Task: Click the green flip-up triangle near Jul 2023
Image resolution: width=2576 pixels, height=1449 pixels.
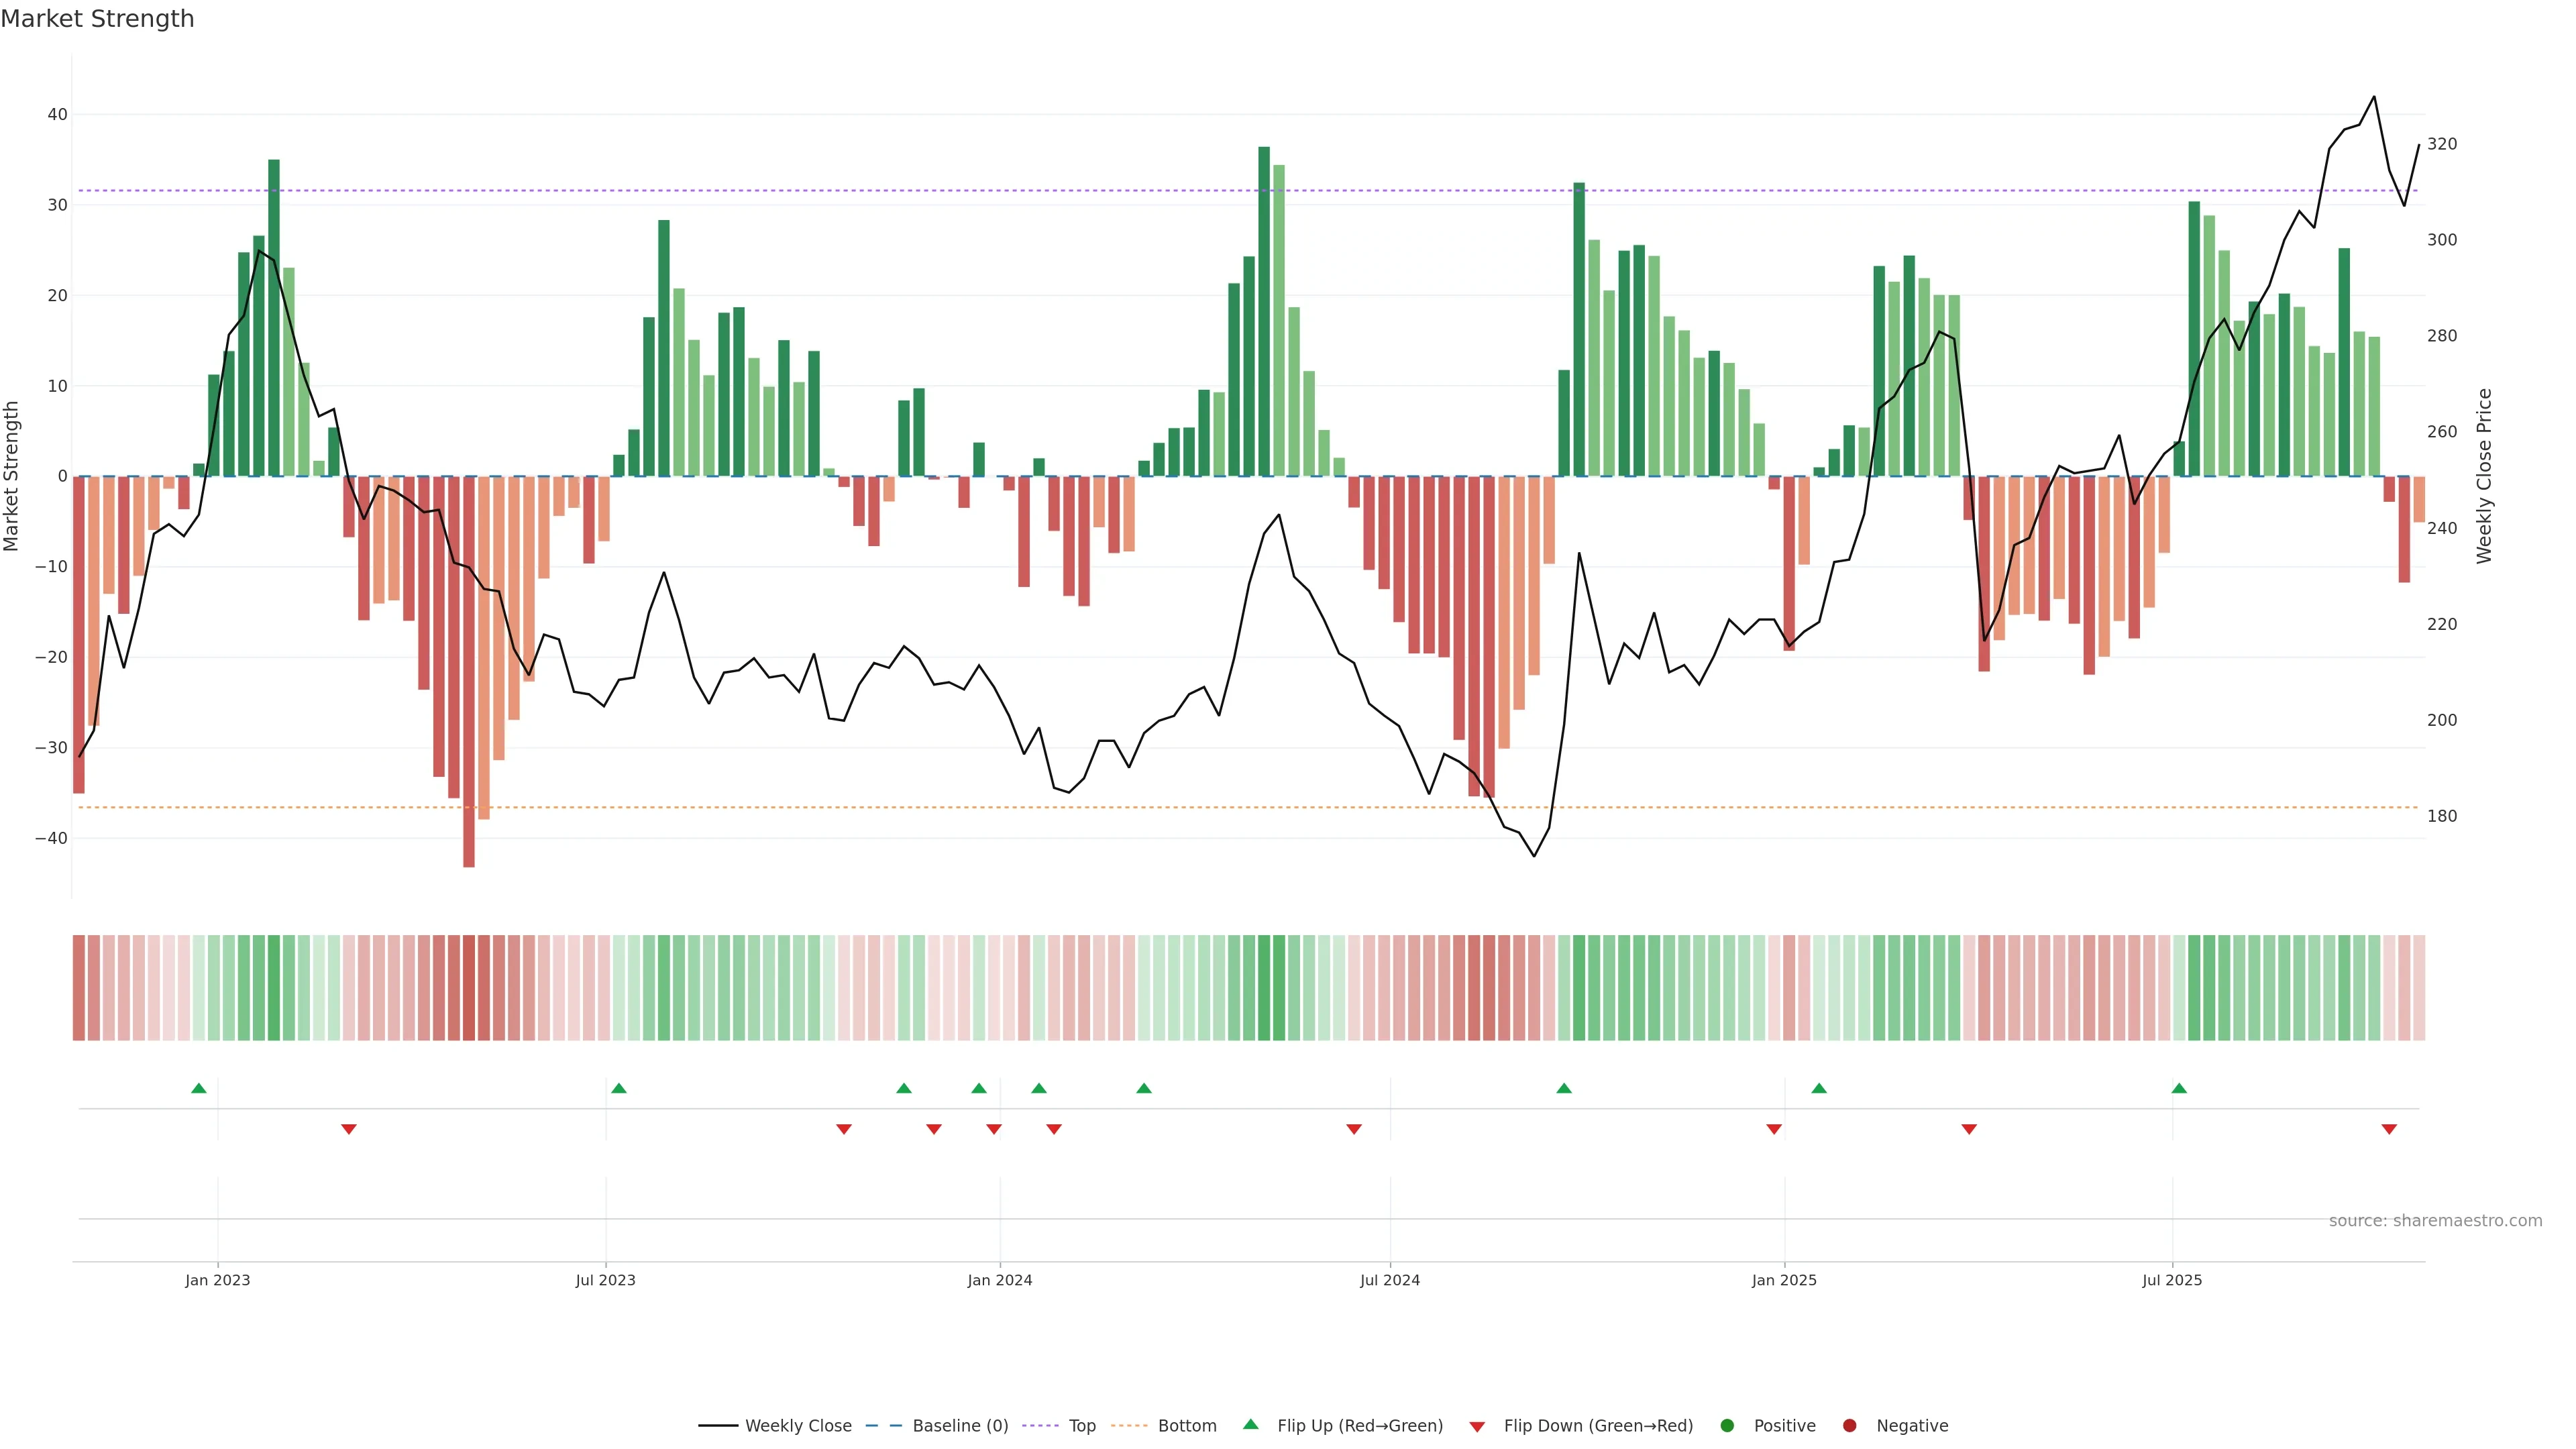Action: [x=619, y=1088]
